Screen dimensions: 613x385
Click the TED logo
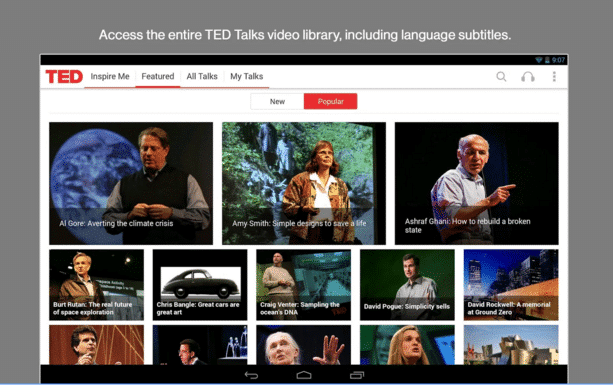[64, 76]
